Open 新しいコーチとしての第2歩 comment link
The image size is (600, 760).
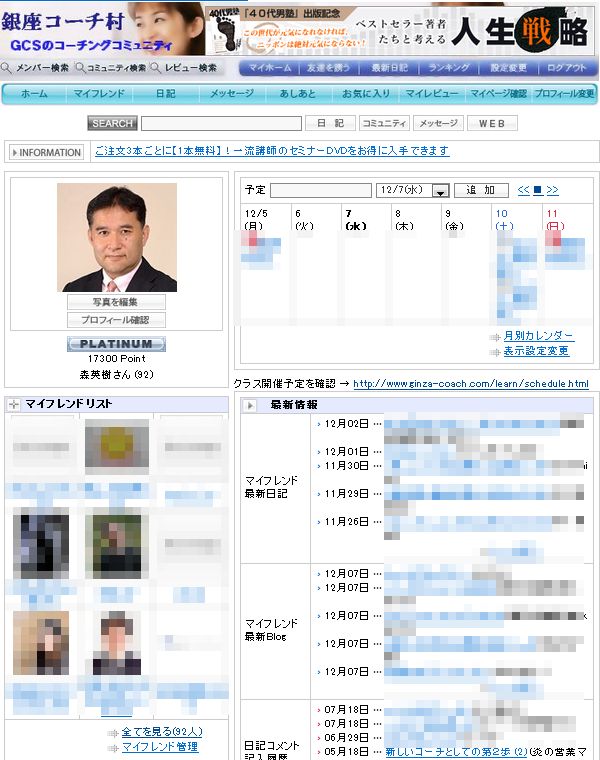point(456,752)
